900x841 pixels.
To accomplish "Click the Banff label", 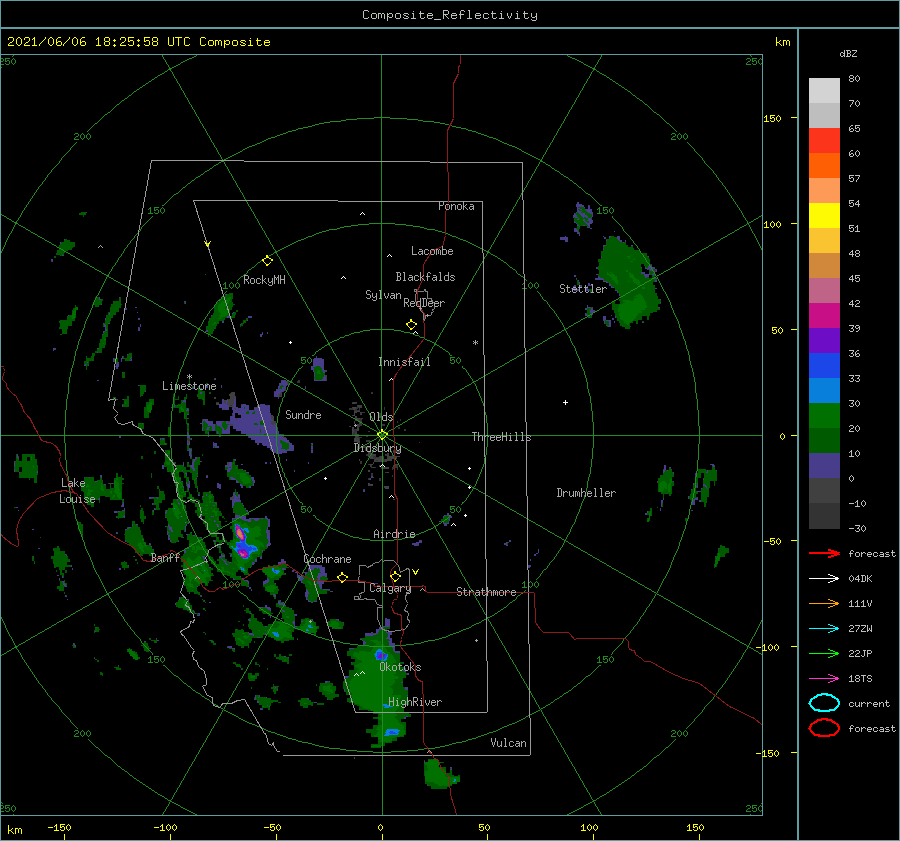I will pos(165,558).
